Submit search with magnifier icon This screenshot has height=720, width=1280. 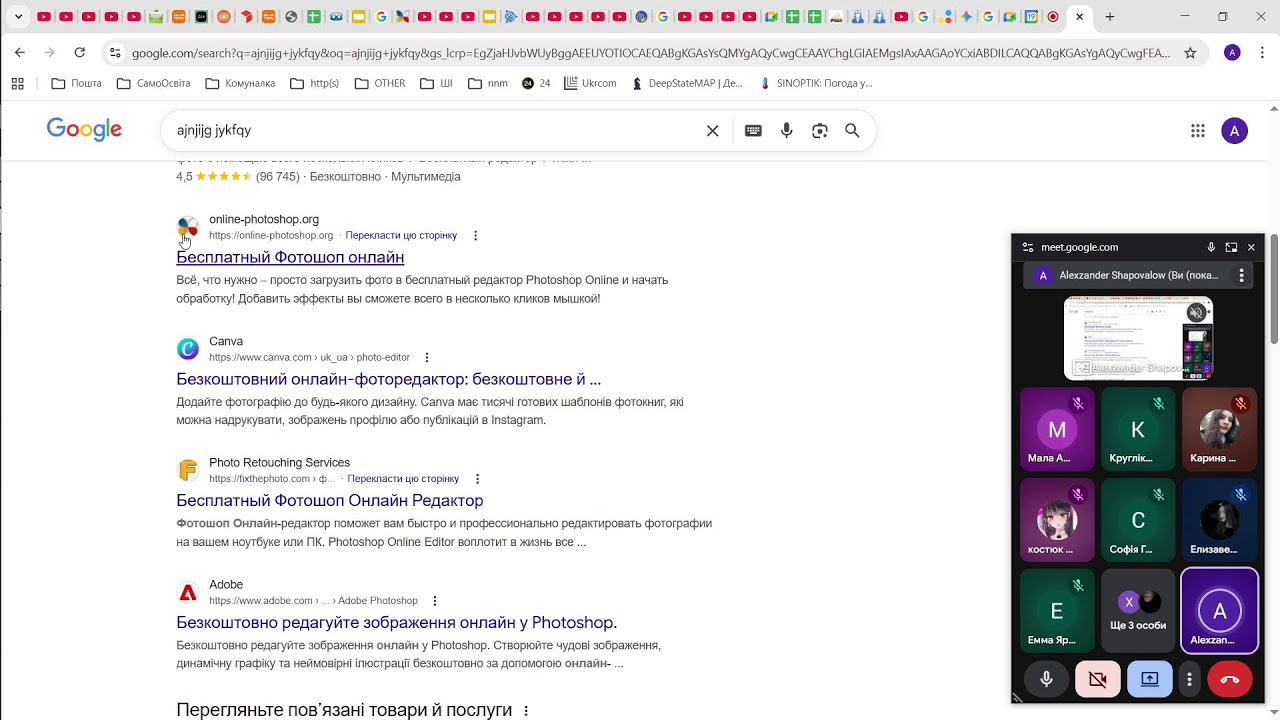852,131
